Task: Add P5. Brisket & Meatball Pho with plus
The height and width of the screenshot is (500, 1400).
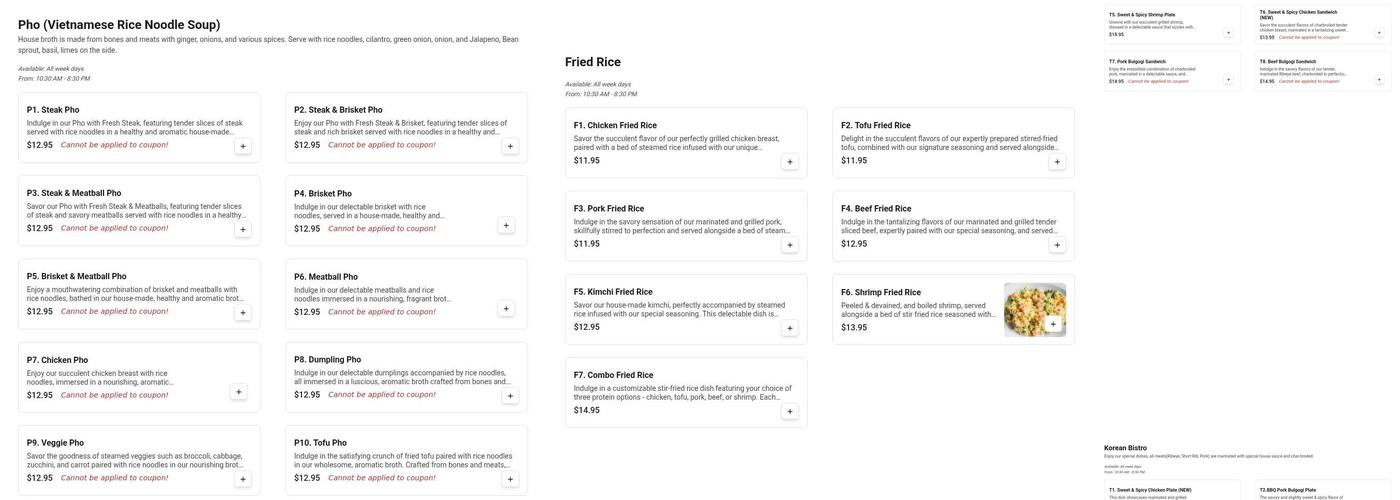Action: click(x=242, y=313)
